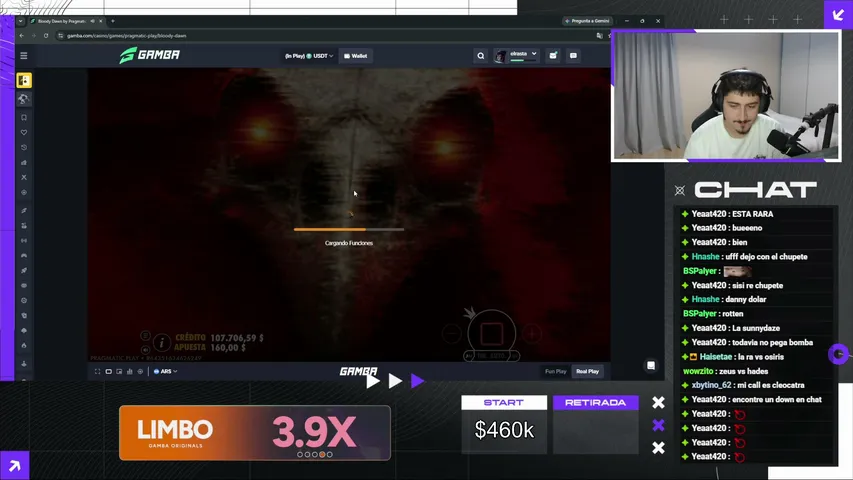This screenshot has height=480, width=853.
Task: Open the flame icon in sidebar
Action: tap(24, 346)
